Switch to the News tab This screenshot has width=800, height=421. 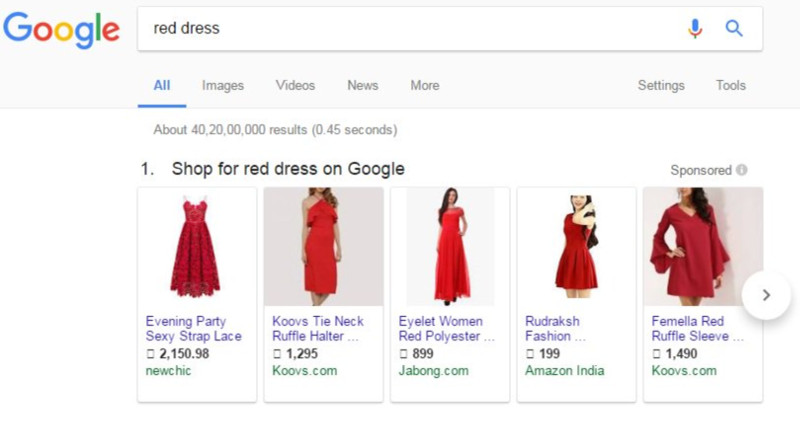pyautogui.click(x=362, y=86)
